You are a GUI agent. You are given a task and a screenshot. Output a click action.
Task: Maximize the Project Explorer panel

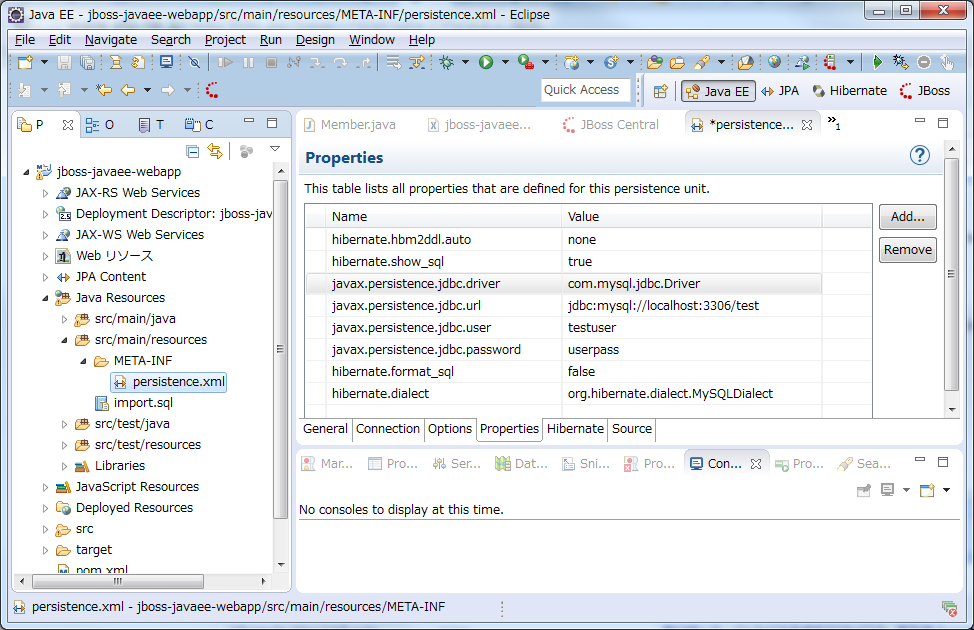(x=272, y=123)
